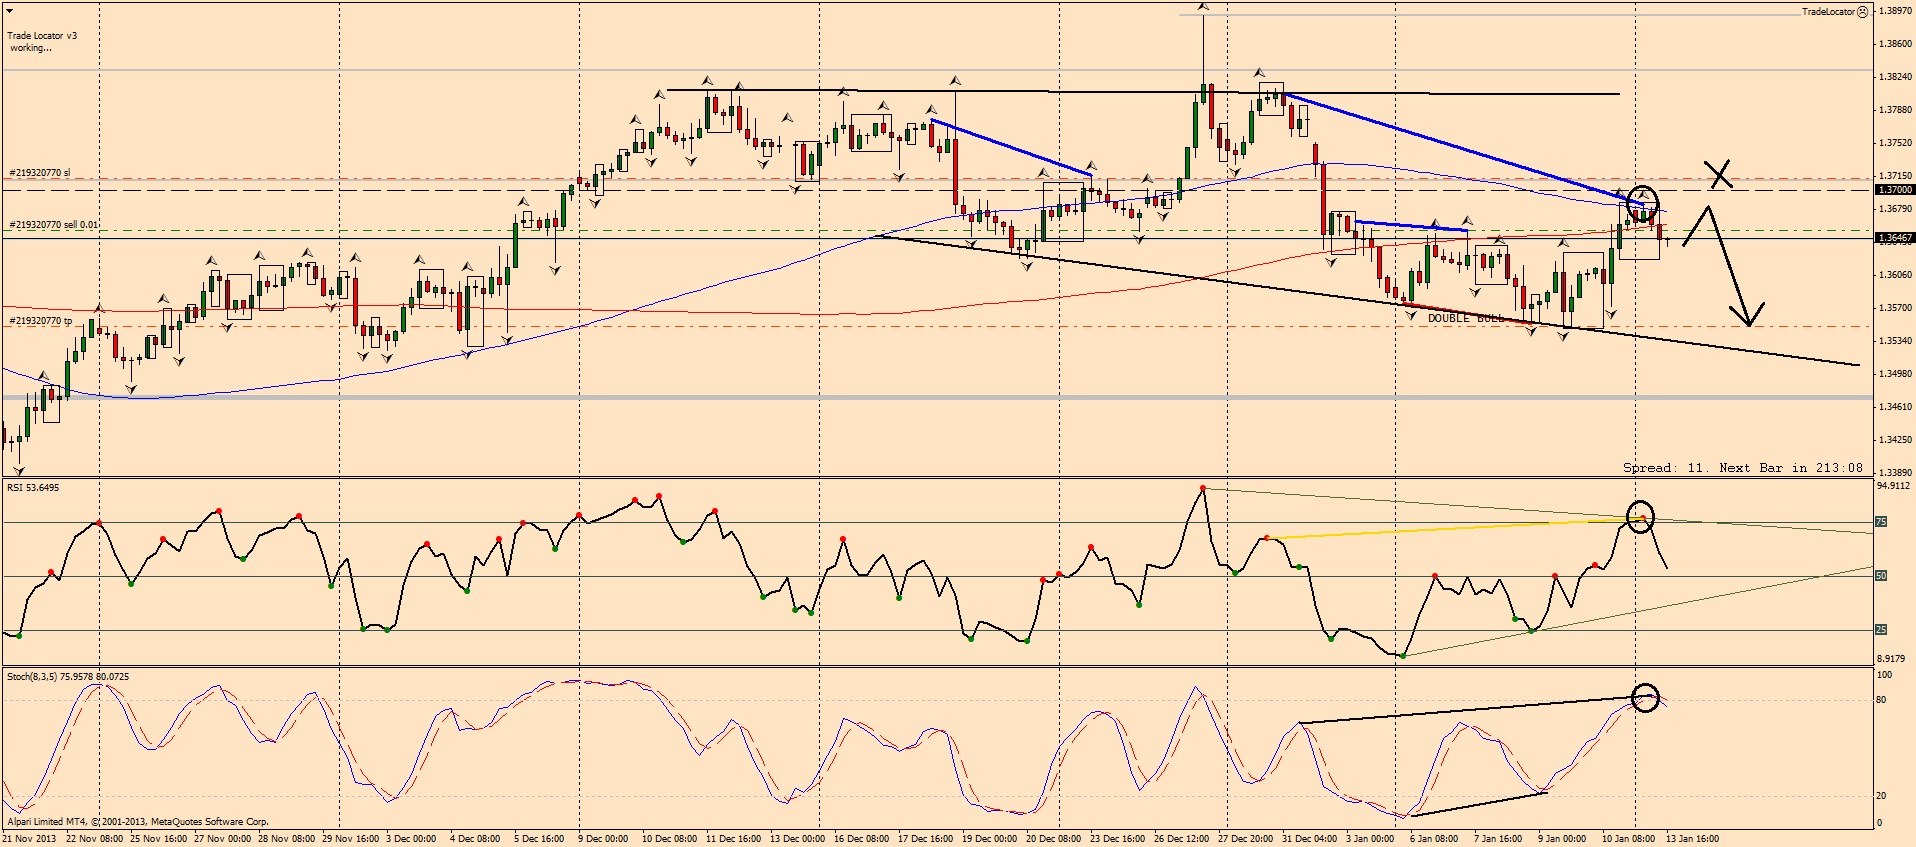Click the RSI level 75 tag
Screen dimensions: 1916x847
click(1881, 522)
